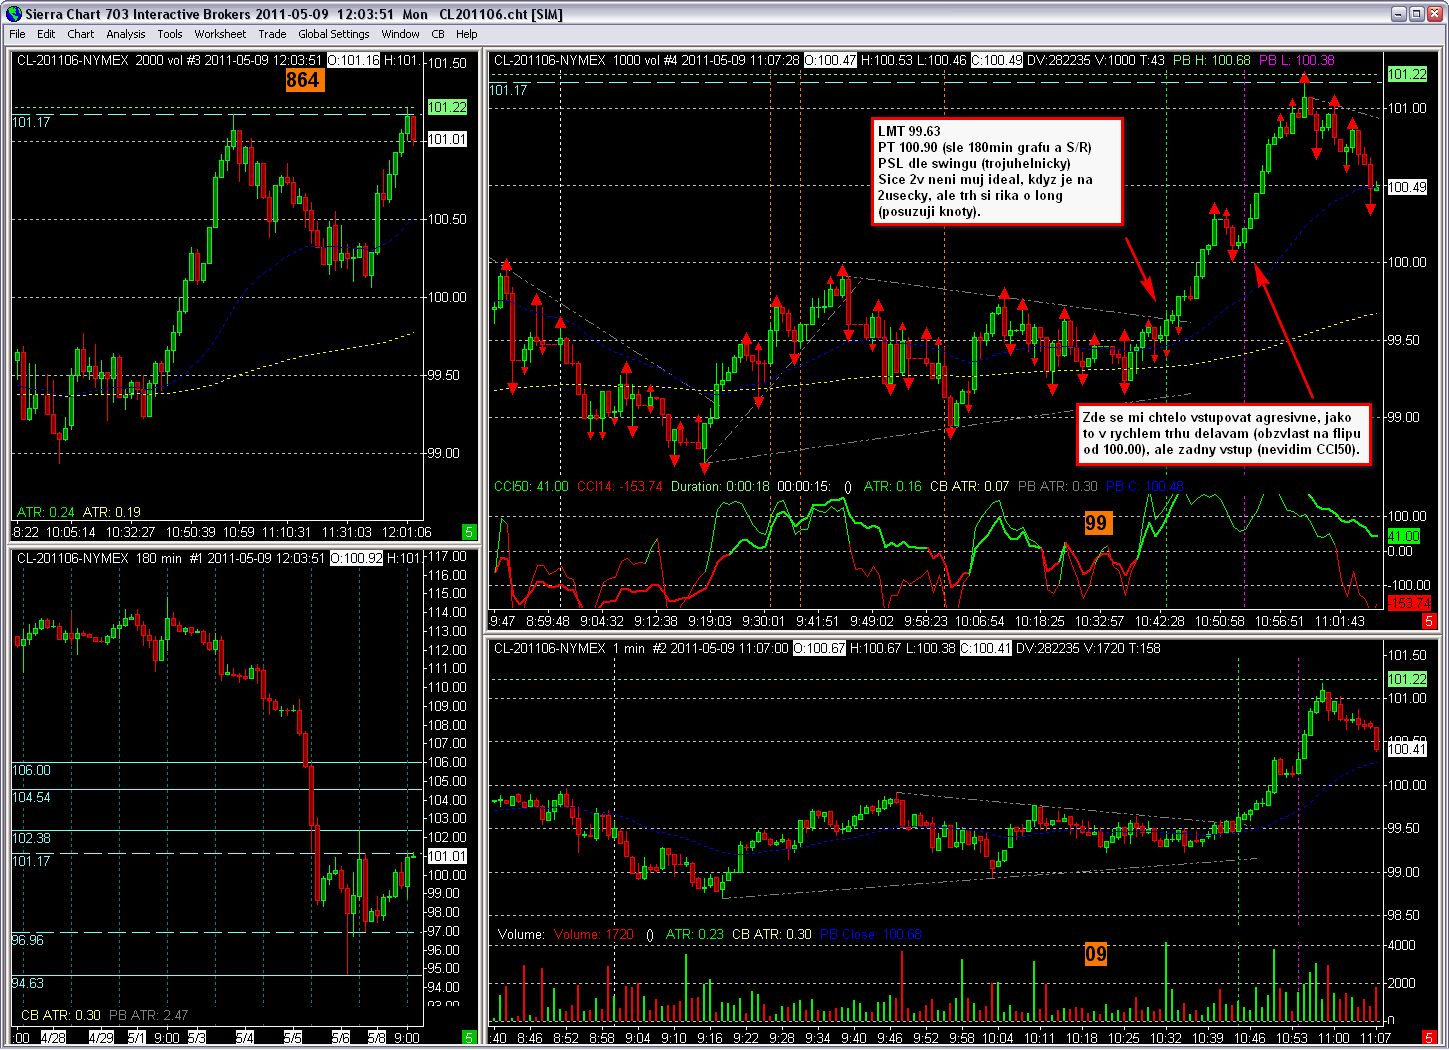Click the 'C:100.49' close value in 1000 vol header

pyautogui.click(x=996, y=60)
